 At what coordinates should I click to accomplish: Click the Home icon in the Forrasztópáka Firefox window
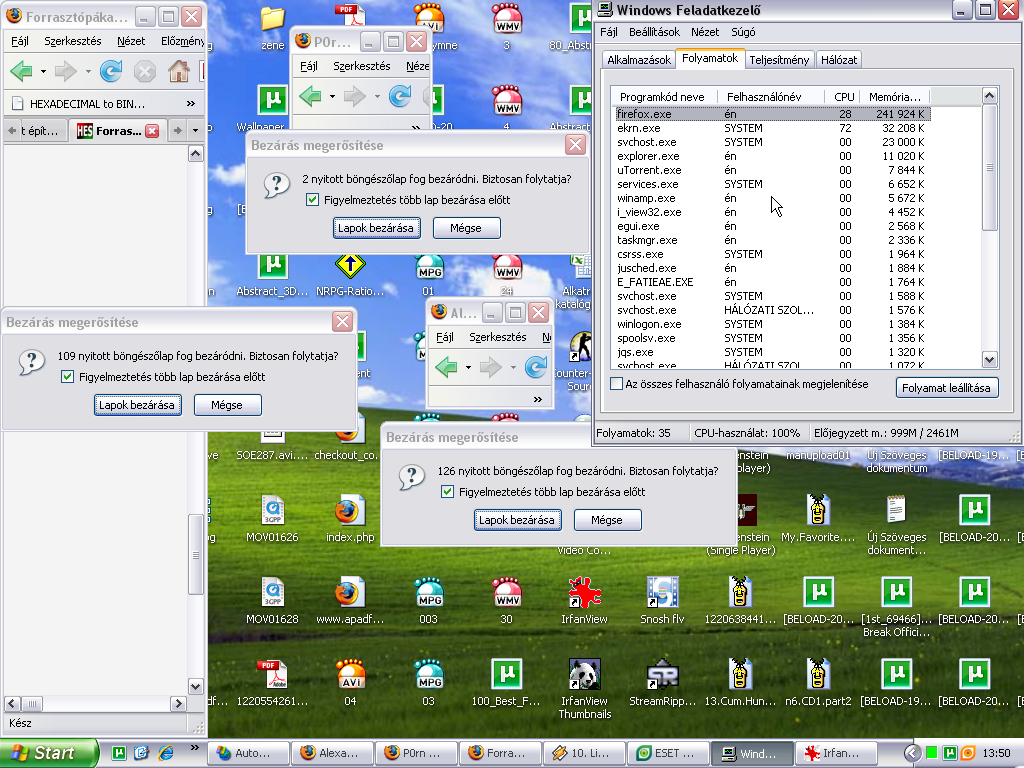point(178,71)
